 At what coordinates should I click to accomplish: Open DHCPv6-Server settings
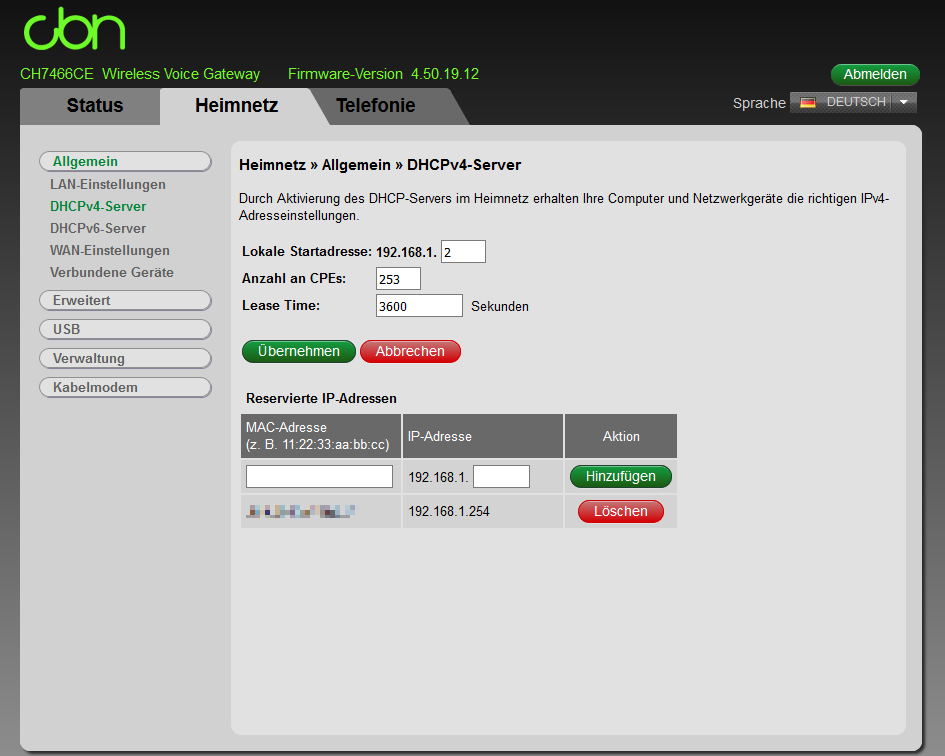100,228
